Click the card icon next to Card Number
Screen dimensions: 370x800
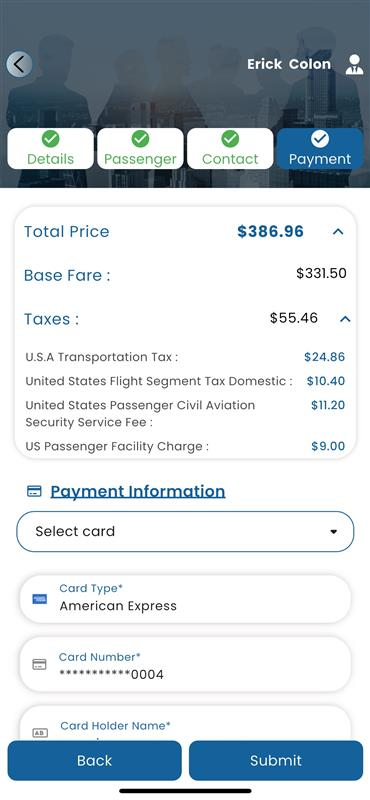[39, 664]
